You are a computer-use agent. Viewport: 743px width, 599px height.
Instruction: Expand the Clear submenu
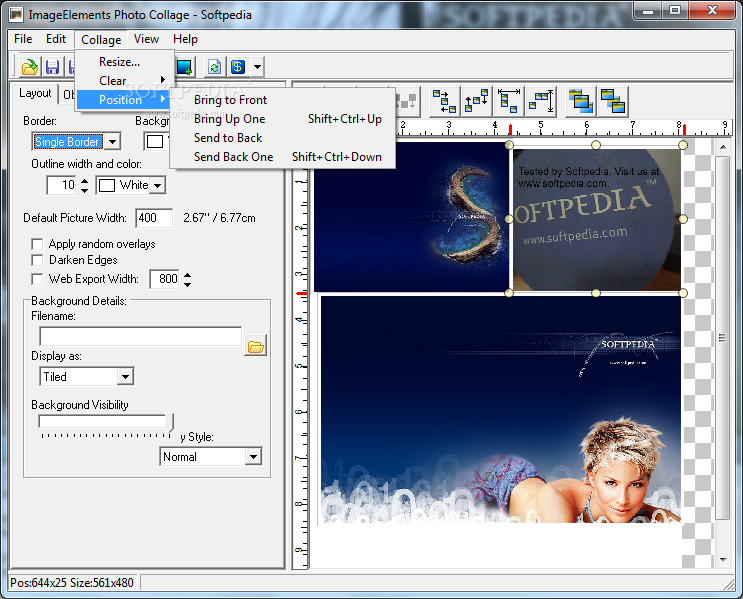123,81
